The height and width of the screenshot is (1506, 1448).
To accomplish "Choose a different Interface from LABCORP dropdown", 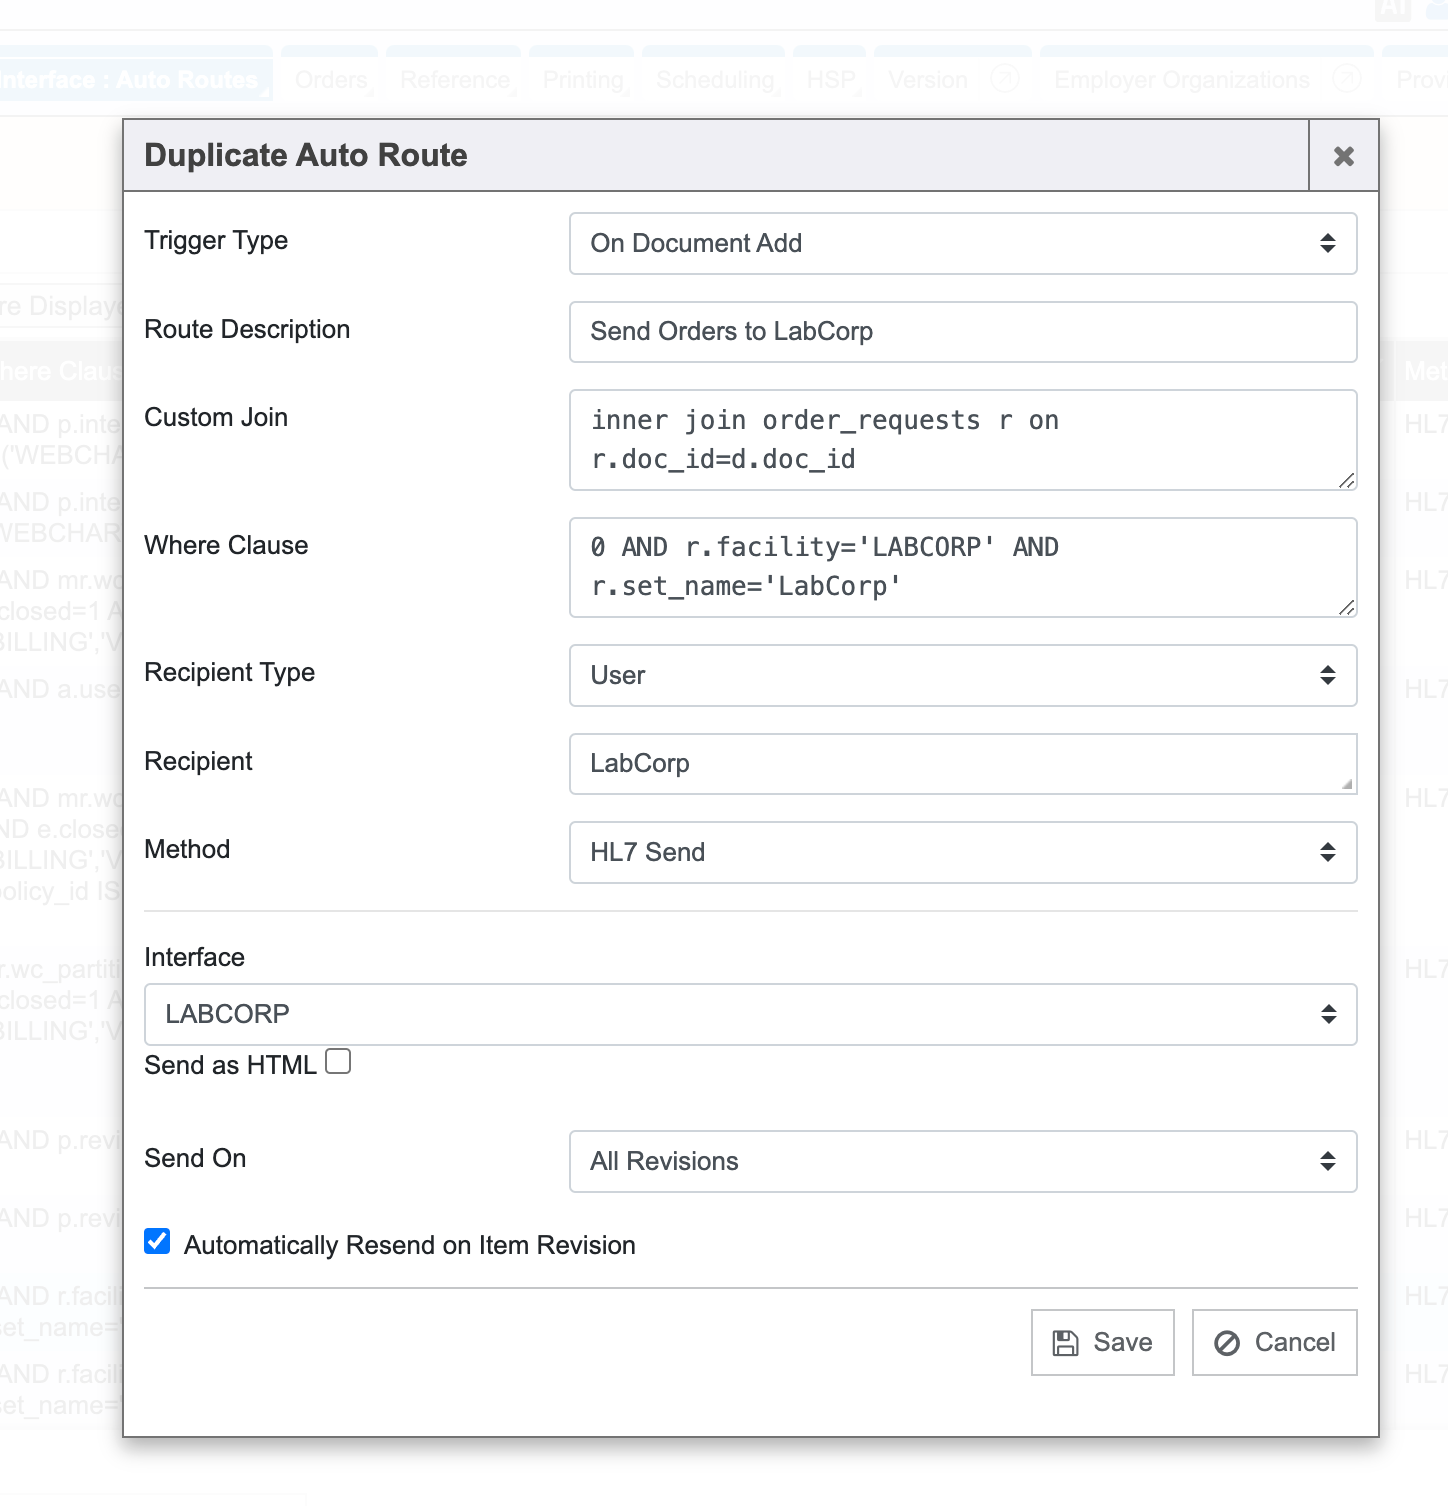I will (750, 1015).
